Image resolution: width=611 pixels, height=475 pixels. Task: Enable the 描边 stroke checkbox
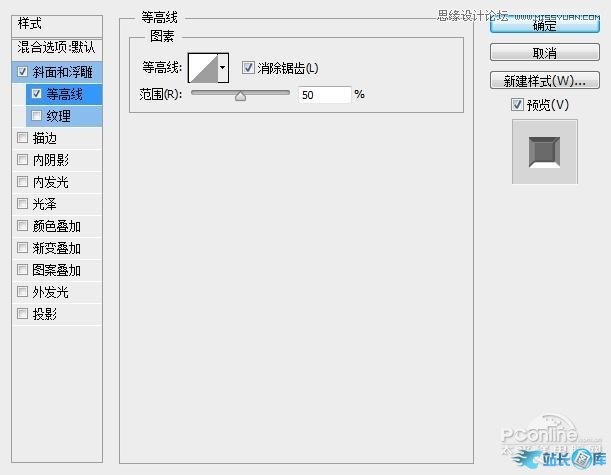(23, 138)
